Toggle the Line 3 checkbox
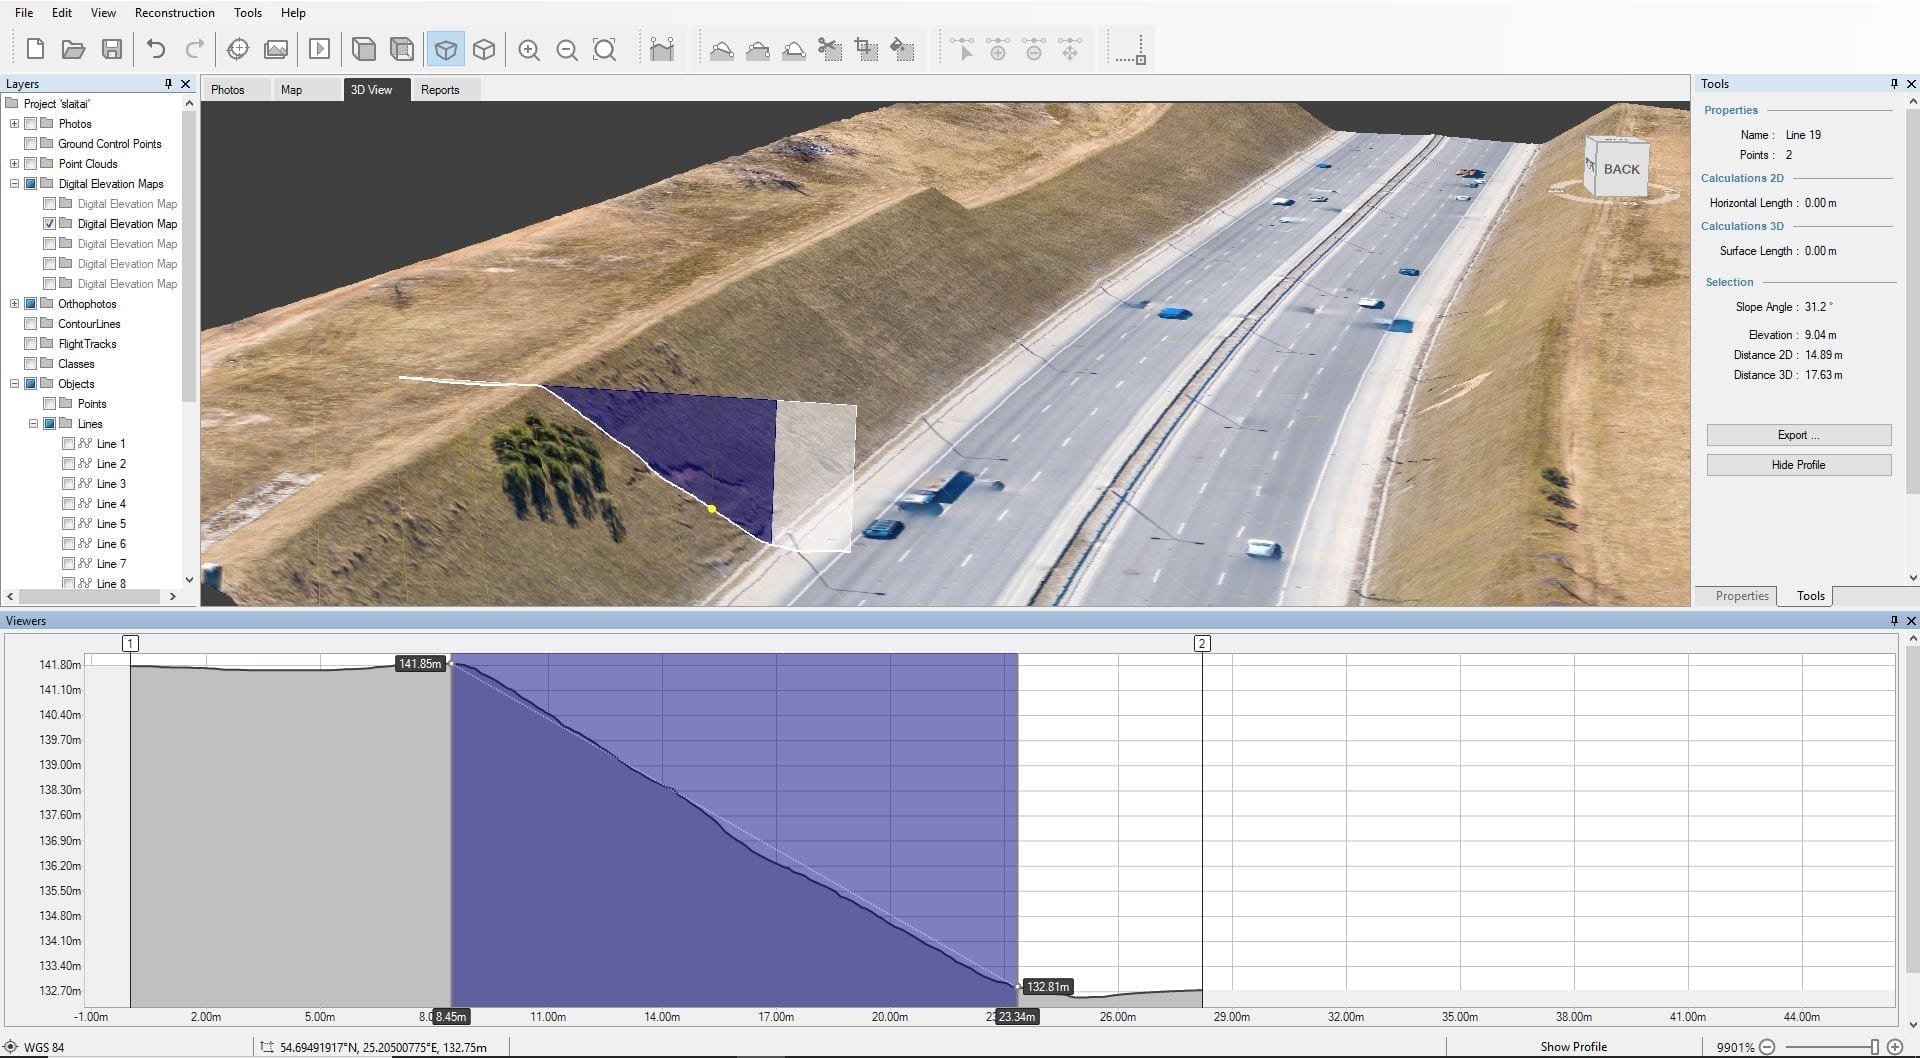The image size is (1920, 1058). (68, 484)
